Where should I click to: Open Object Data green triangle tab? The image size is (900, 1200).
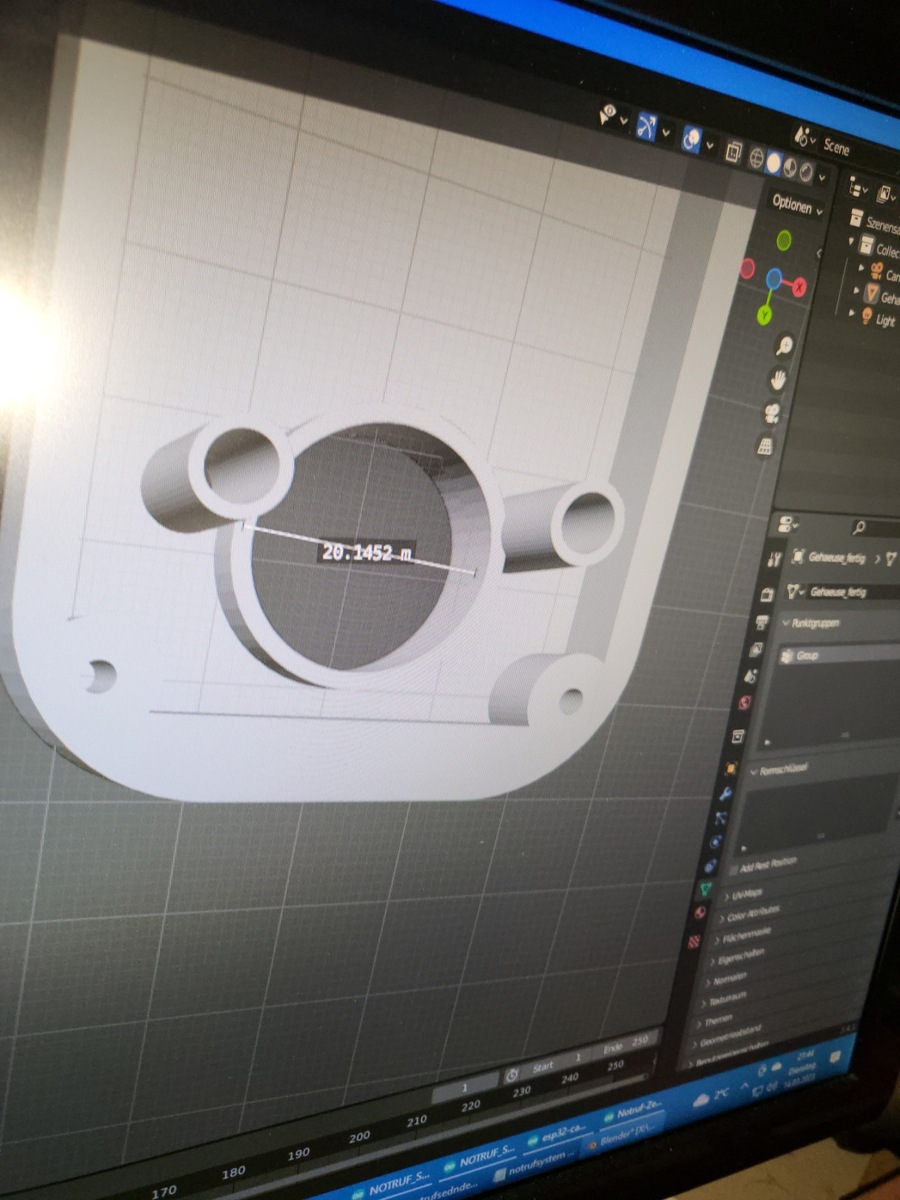click(x=704, y=887)
